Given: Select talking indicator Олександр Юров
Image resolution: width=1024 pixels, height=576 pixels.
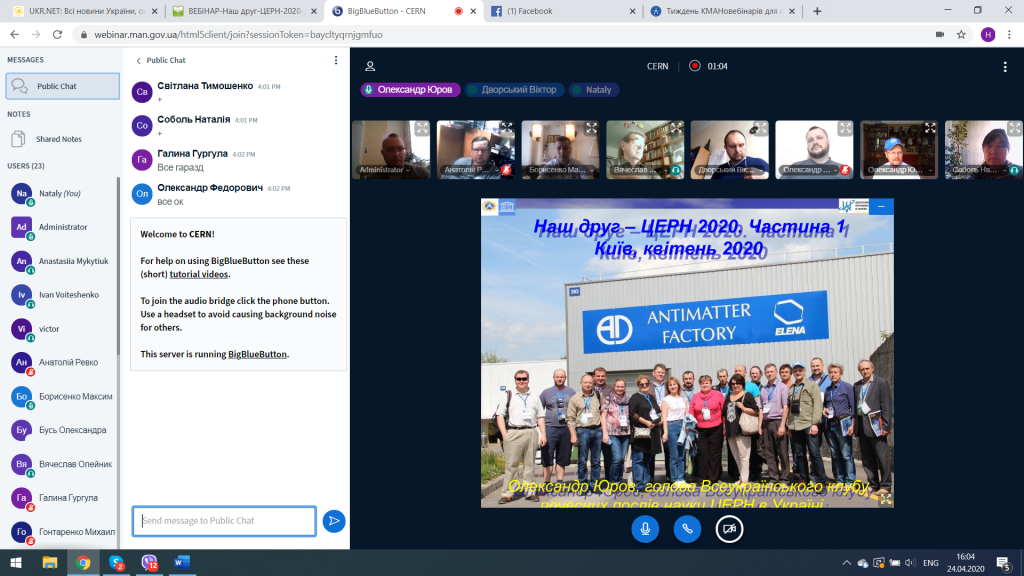Looking at the screenshot, I should coord(410,90).
